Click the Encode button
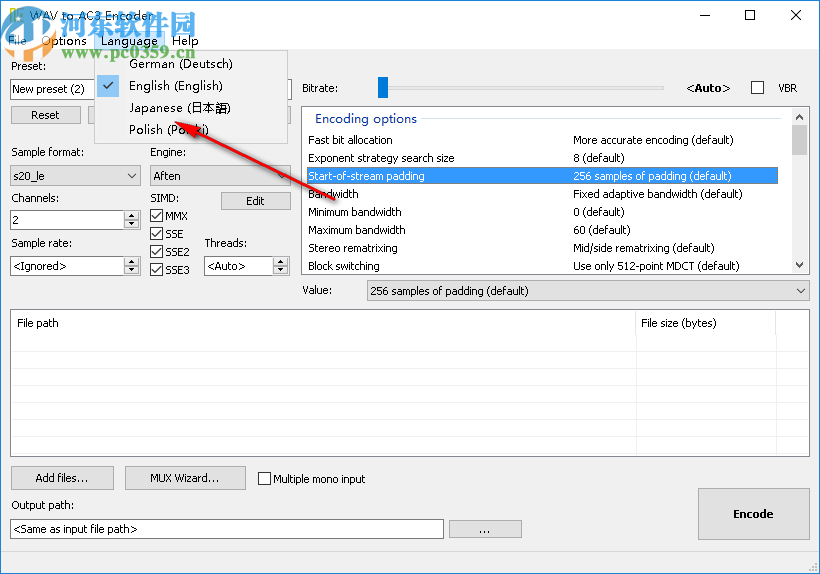This screenshot has height=574, width=820. point(753,514)
